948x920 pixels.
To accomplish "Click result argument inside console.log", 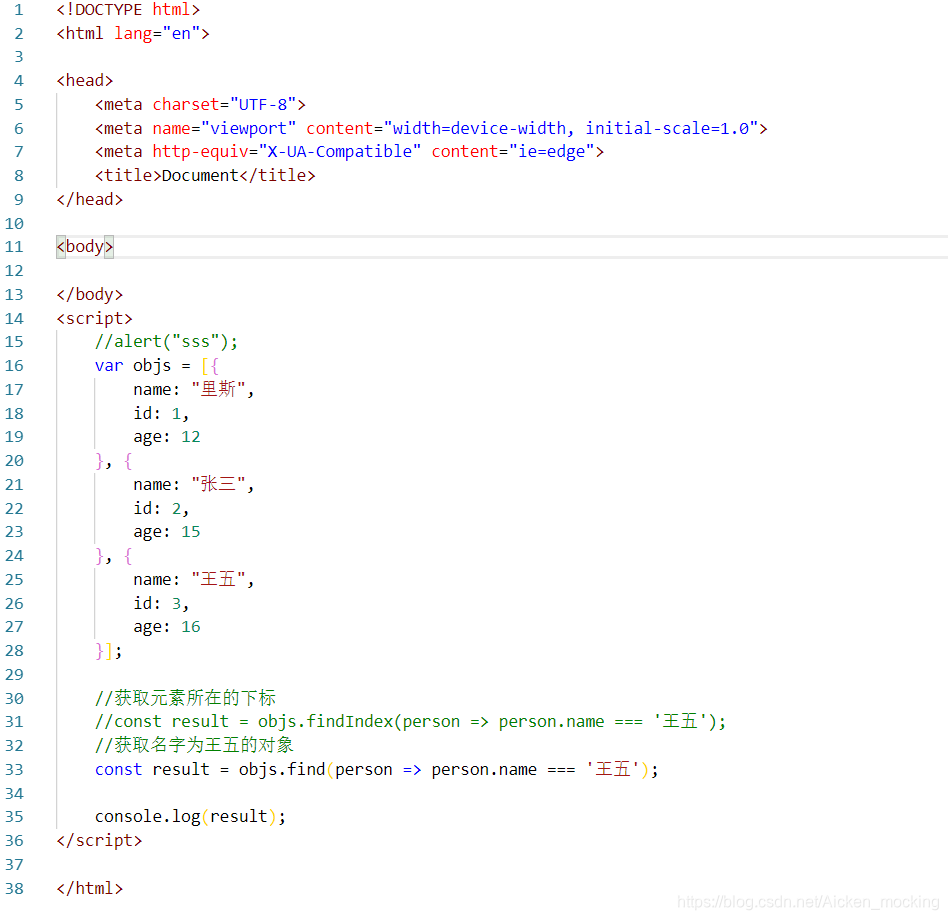I will click(238, 817).
